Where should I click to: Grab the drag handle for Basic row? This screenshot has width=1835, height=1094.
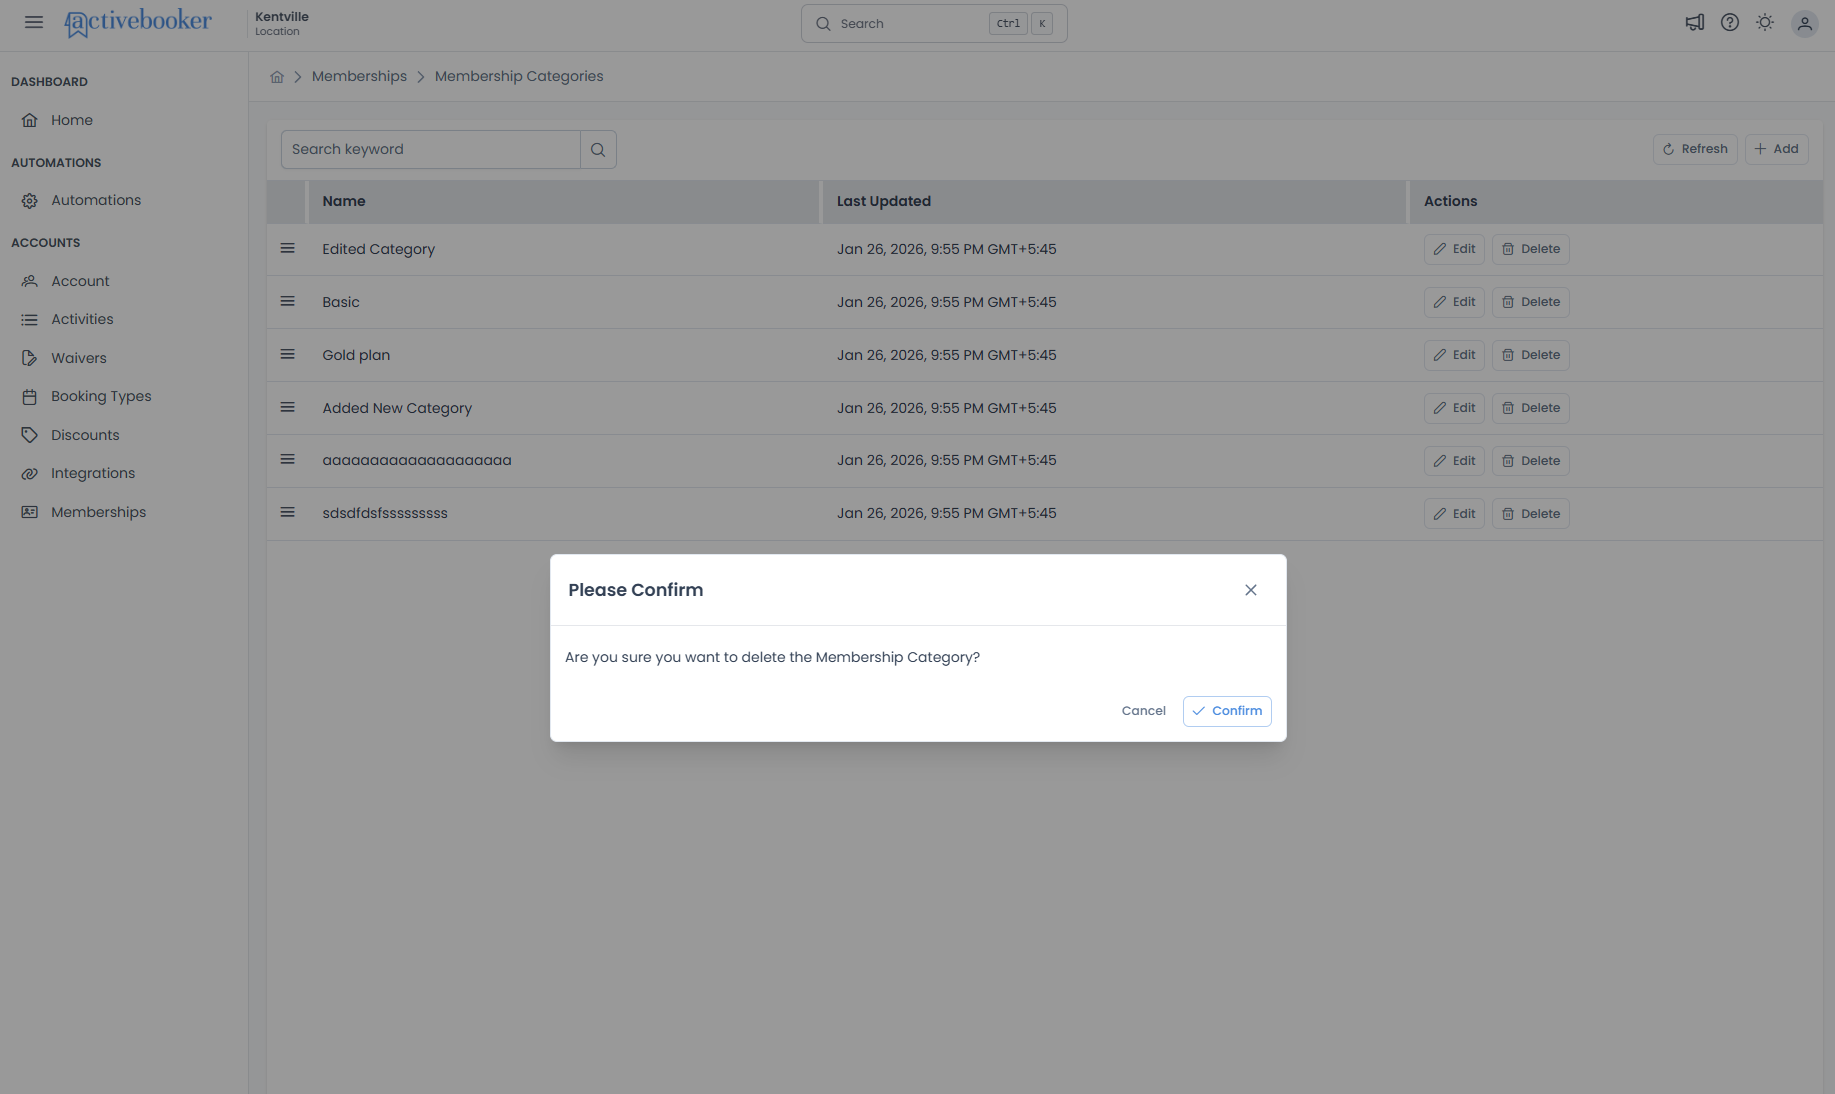[287, 301]
